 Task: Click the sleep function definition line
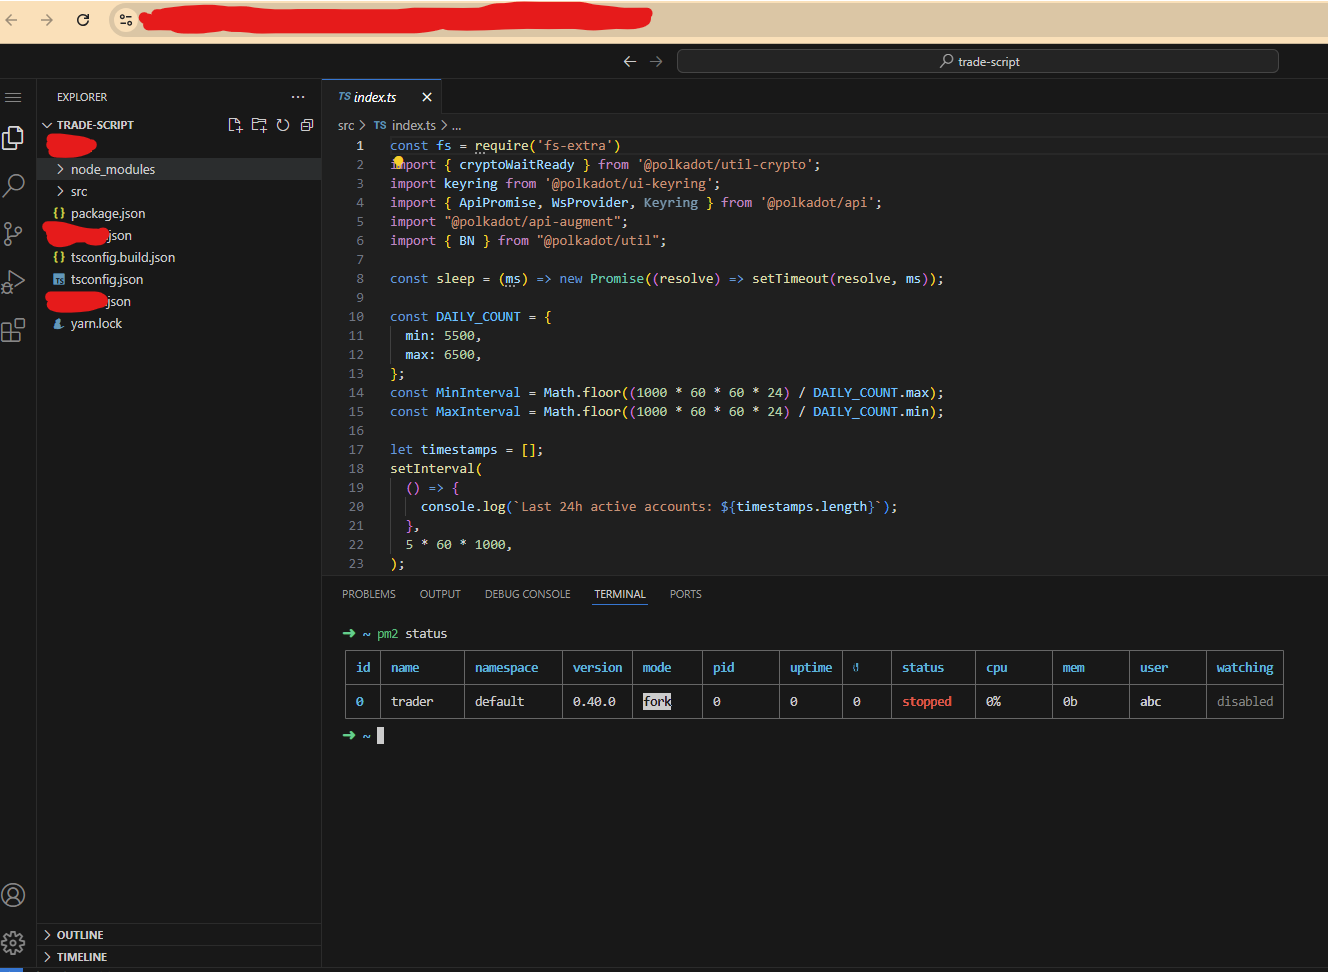pos(667,278)
